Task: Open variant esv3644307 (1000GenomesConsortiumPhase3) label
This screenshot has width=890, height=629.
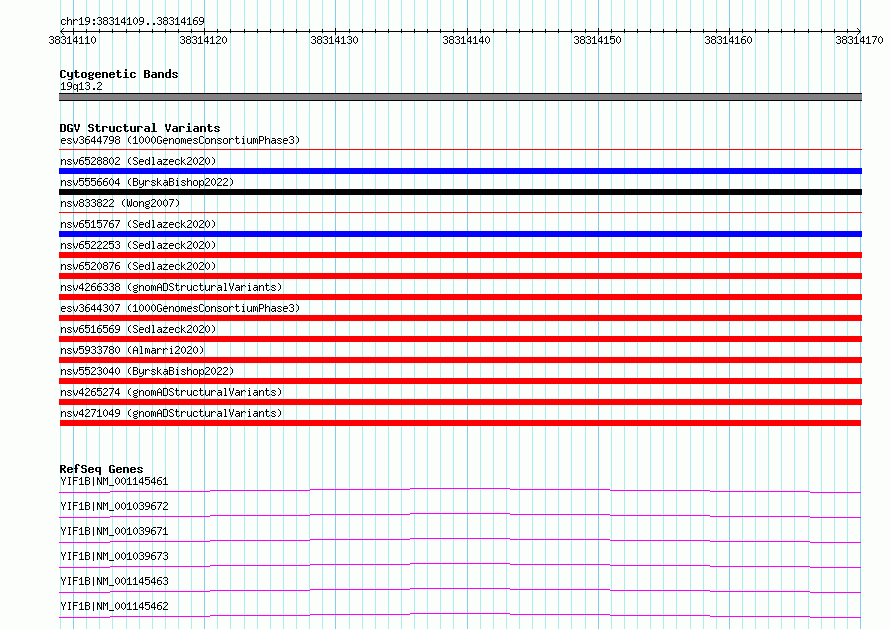Action: pyautogui.click(x=180, y=308)
